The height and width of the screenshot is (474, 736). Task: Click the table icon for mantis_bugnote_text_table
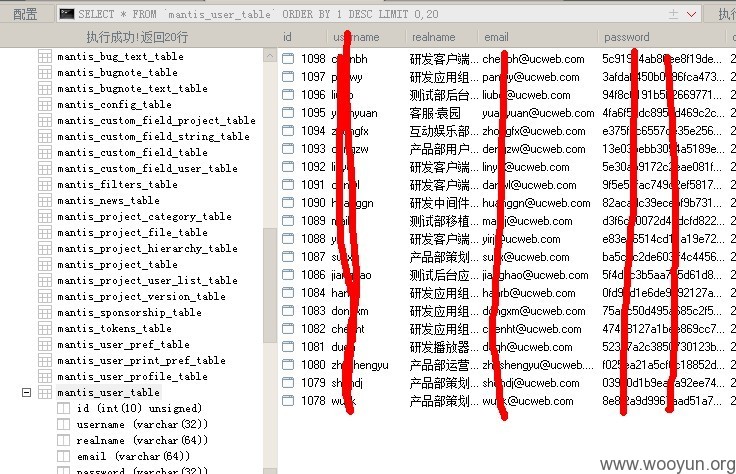point(45,88)
